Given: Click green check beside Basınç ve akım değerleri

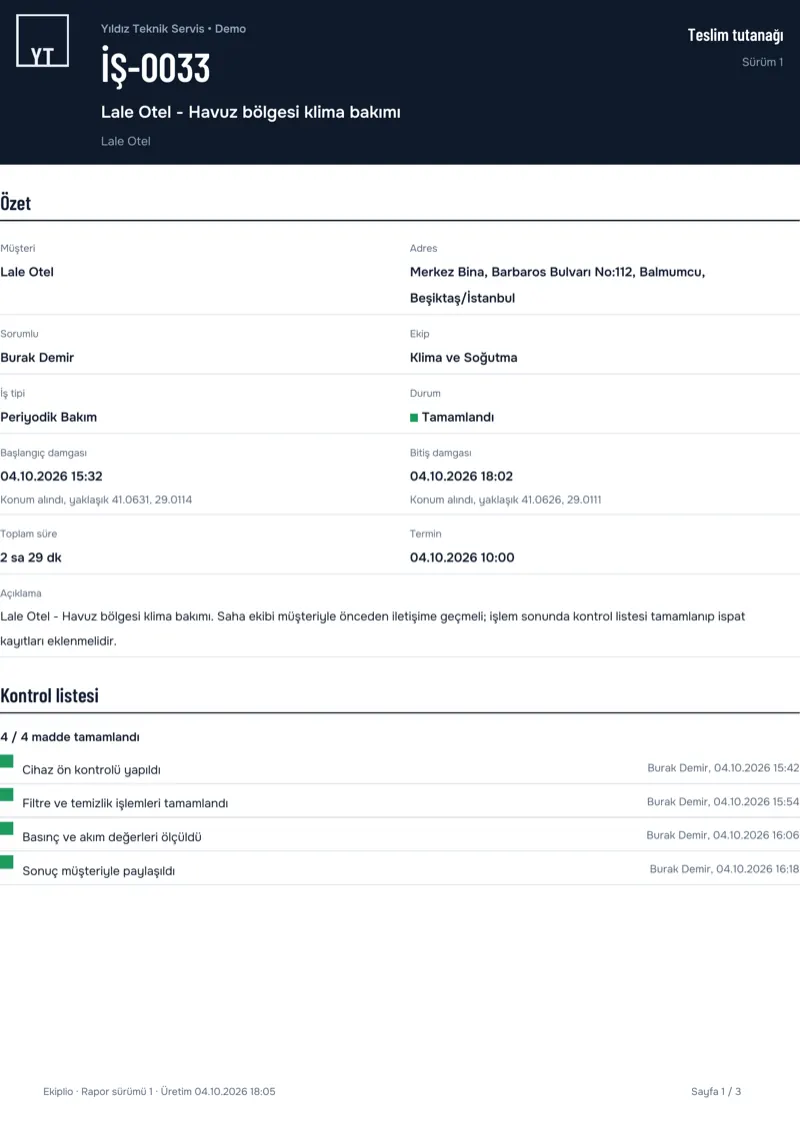Looking at the screenshot, I should point(7,828).
